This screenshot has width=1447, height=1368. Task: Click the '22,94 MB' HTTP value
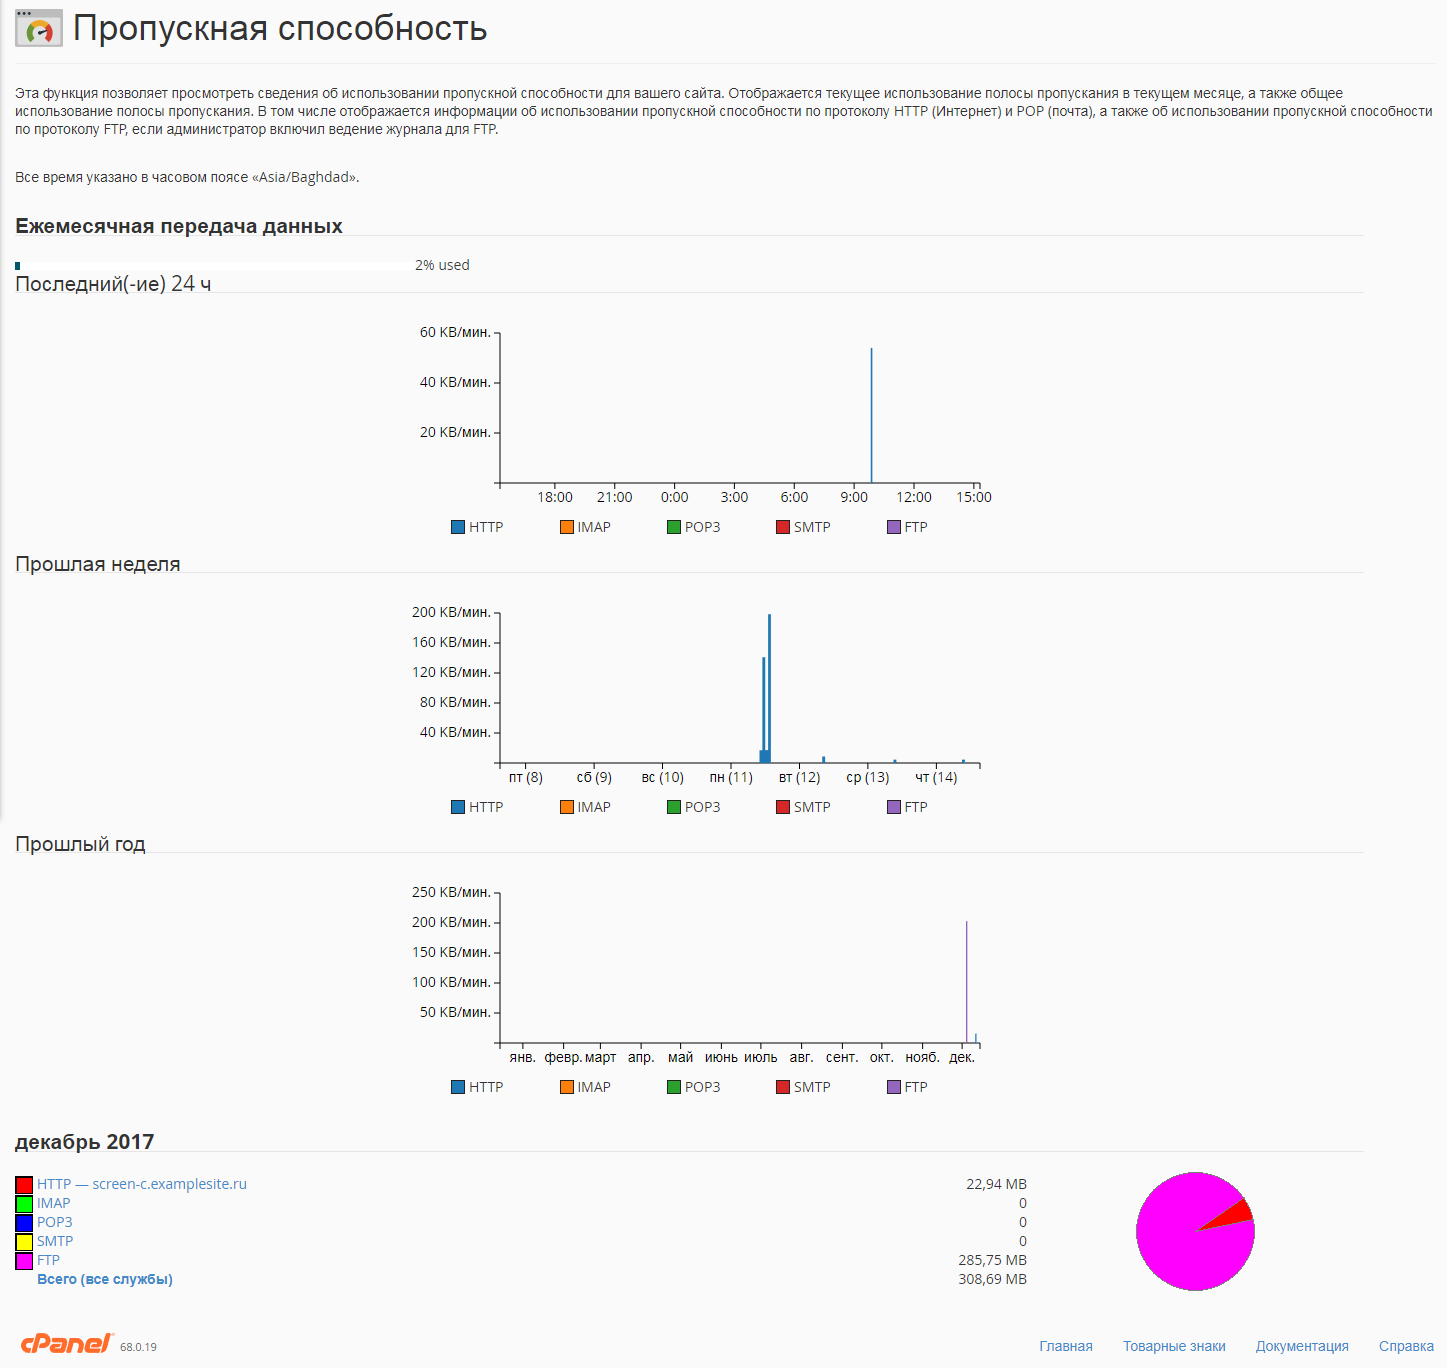pos(996,1184)
